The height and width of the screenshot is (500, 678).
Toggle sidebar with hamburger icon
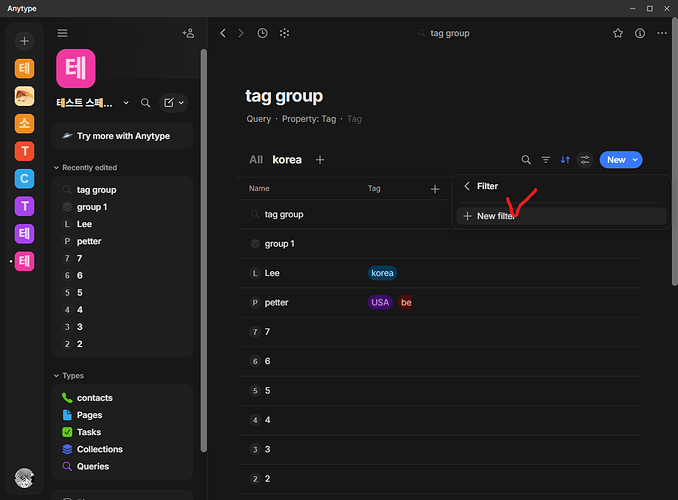[x=62, y=33]
